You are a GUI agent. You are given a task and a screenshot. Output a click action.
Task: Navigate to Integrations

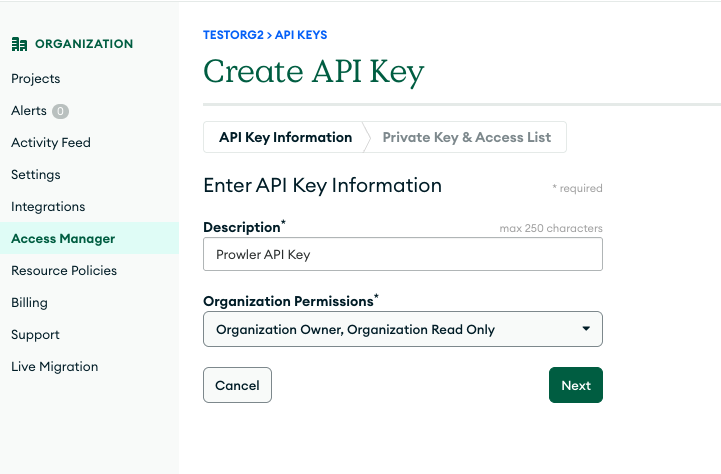[48, 207]
